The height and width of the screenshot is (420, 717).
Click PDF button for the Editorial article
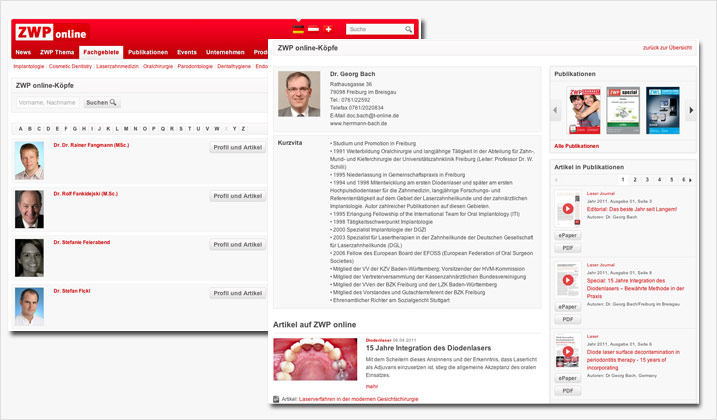coord(567,248)
